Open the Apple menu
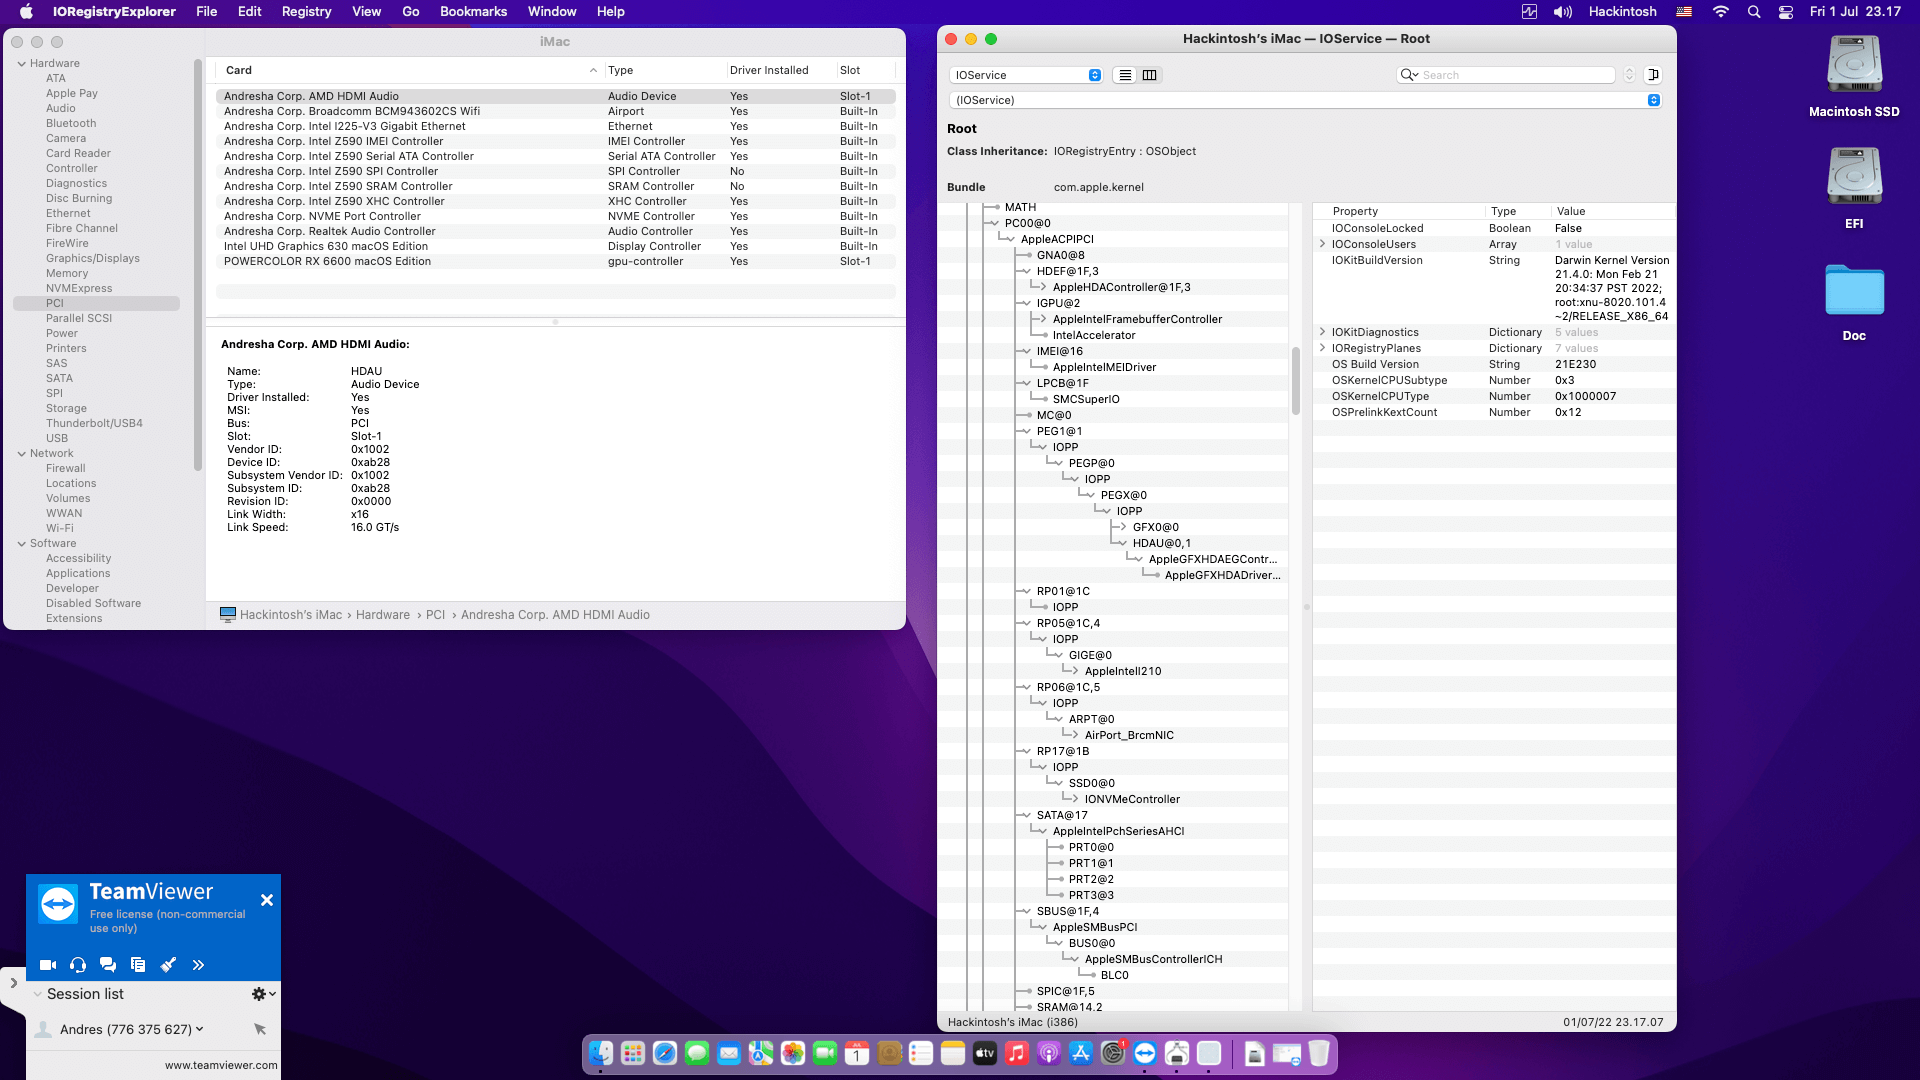The height and width of the screenshot is (1080, 1920). (x=27, y=12)
